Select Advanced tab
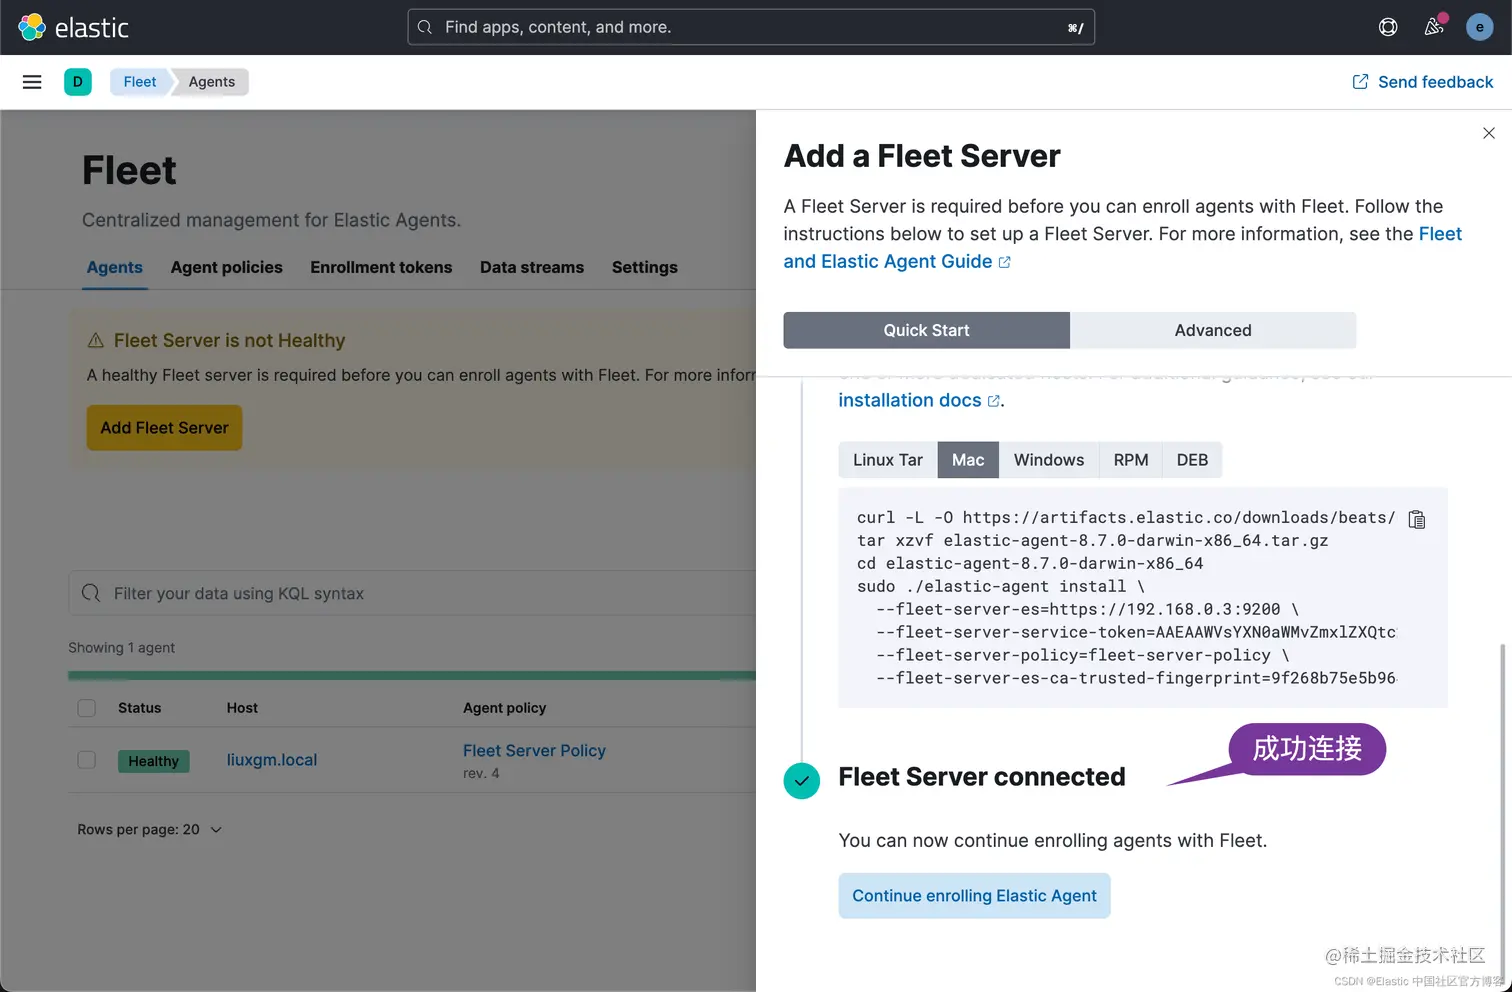 coord(1213,330)
